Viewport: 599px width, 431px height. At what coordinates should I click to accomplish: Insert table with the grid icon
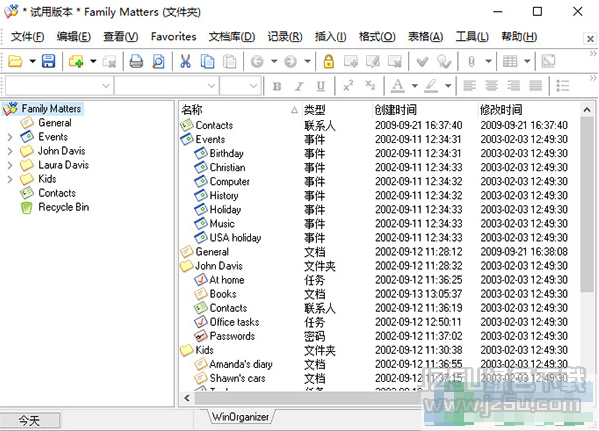point(510,61)
